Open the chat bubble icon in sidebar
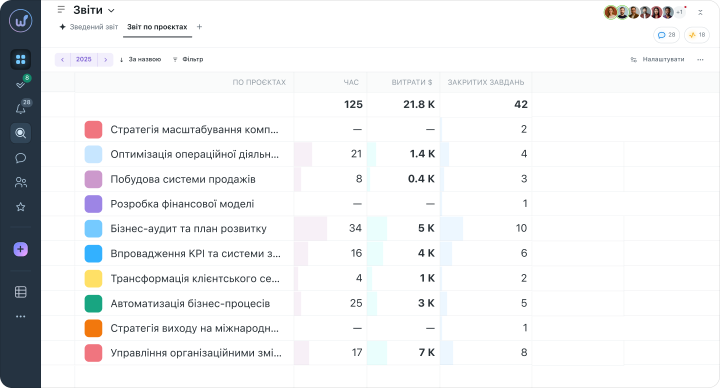This screenshot has width=720, height=388. [x=21, y=158]
